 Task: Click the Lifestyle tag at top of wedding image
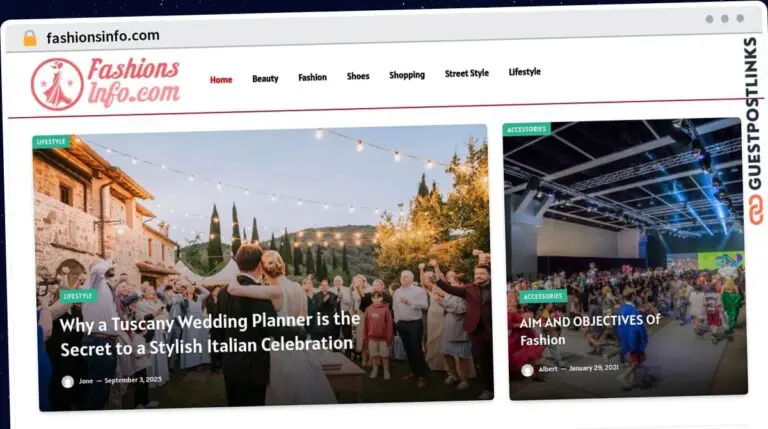click(51, 142)
